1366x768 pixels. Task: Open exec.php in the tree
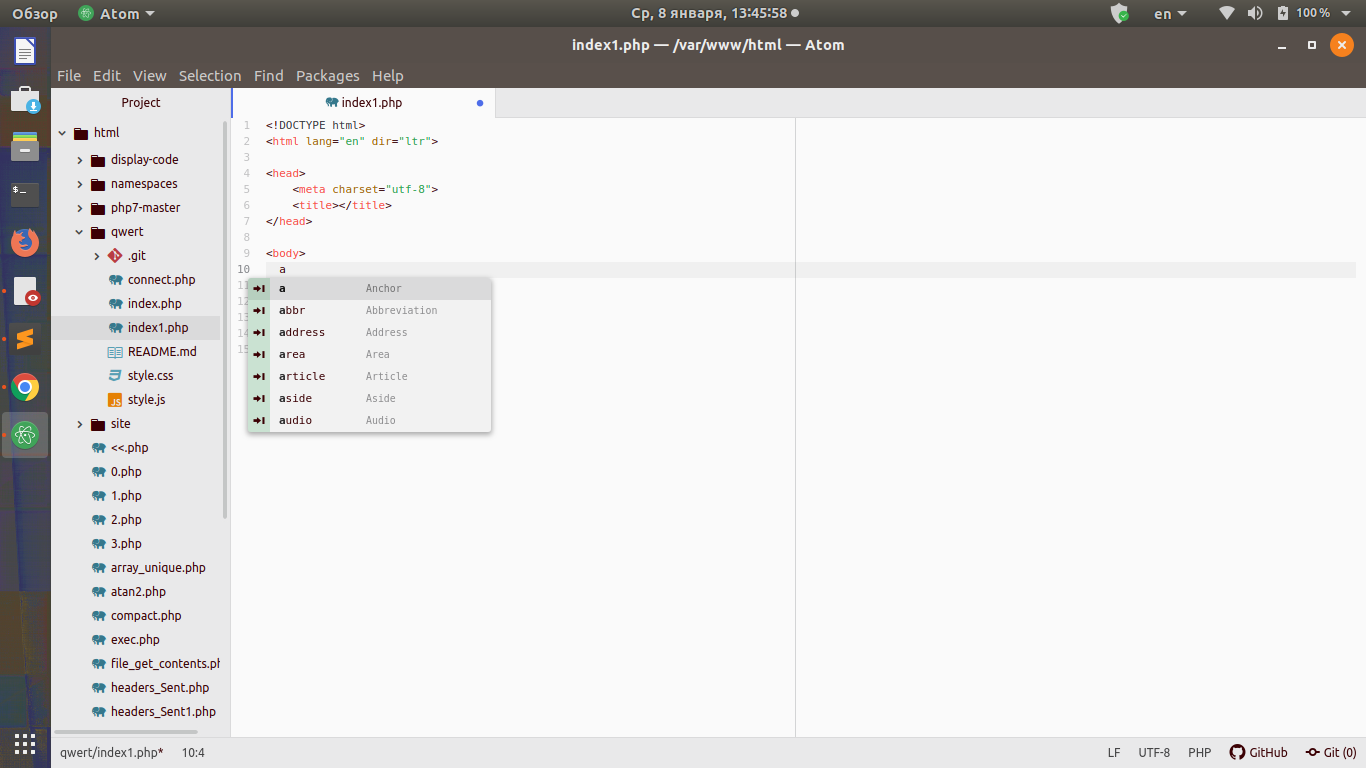pyautogui.click(x=136, y=640)
